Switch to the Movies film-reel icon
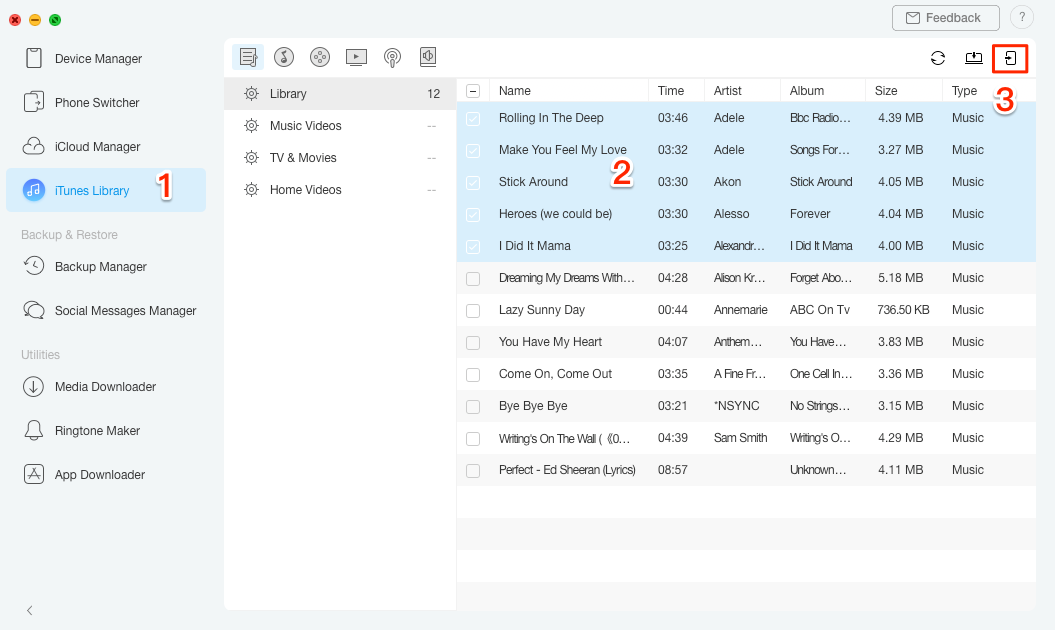The height and width of the screenshot is (630, 1055). (320, 57)
